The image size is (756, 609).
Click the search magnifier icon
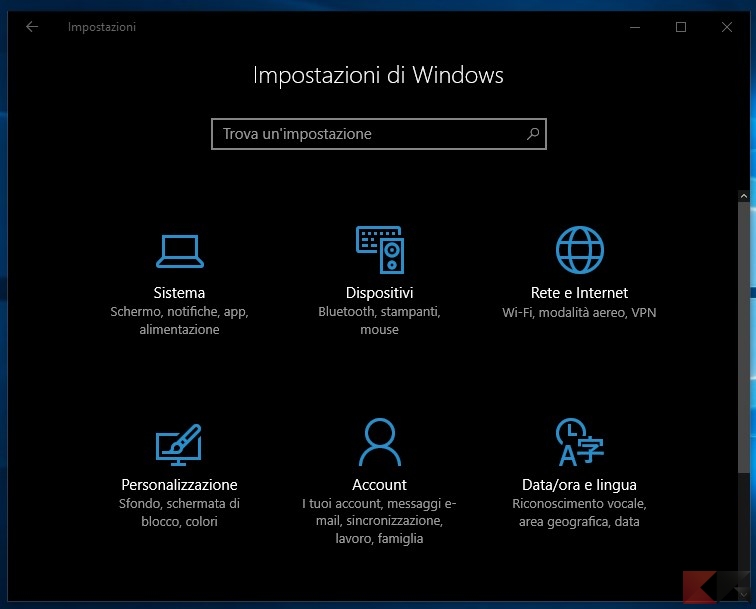pos(533,134)
